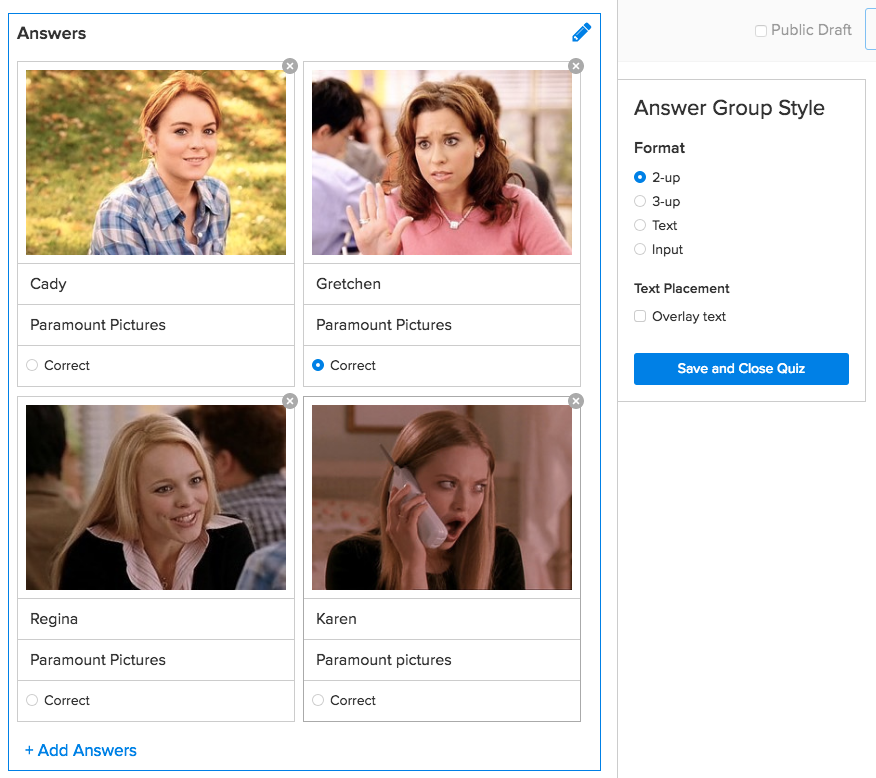Click the Karen answer image
This screenshot has height=778, width=876.
pyautogui.click(x=442, y=498)
